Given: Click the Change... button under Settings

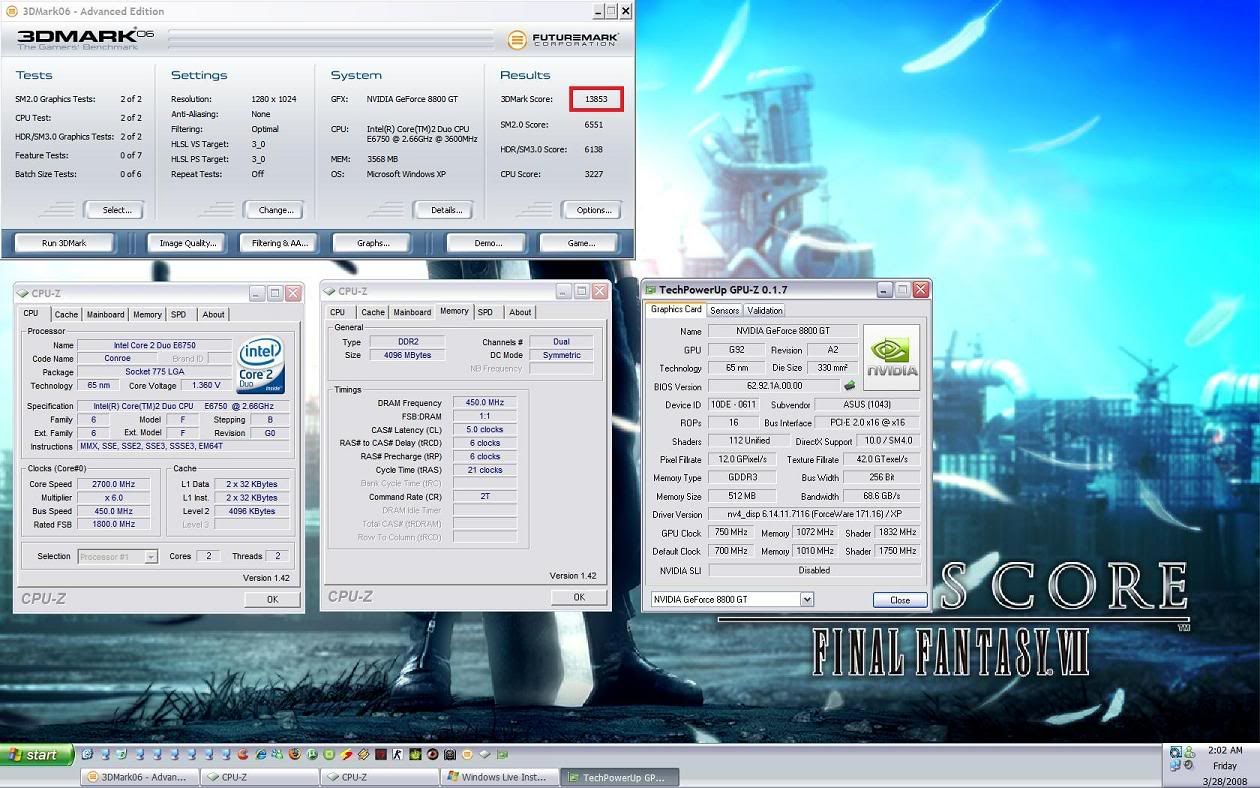Looking at the screenshot, I should [276, 210].
